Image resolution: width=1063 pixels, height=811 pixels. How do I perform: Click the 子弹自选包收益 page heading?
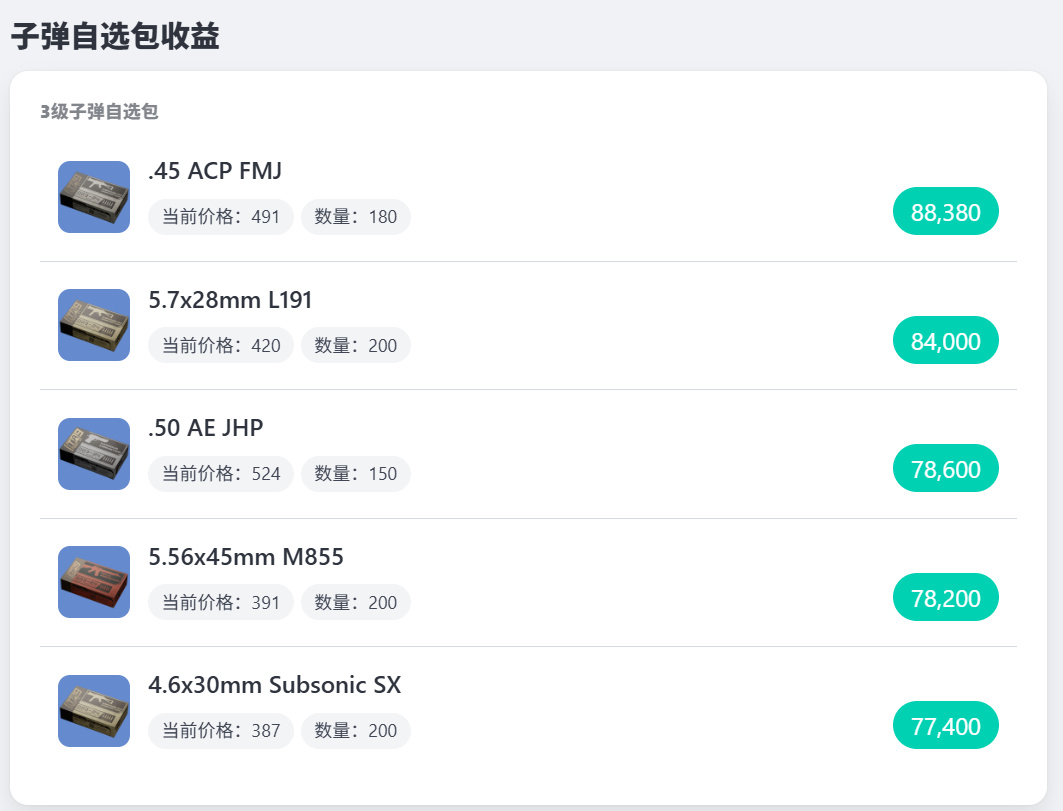[x=115, y=36]
